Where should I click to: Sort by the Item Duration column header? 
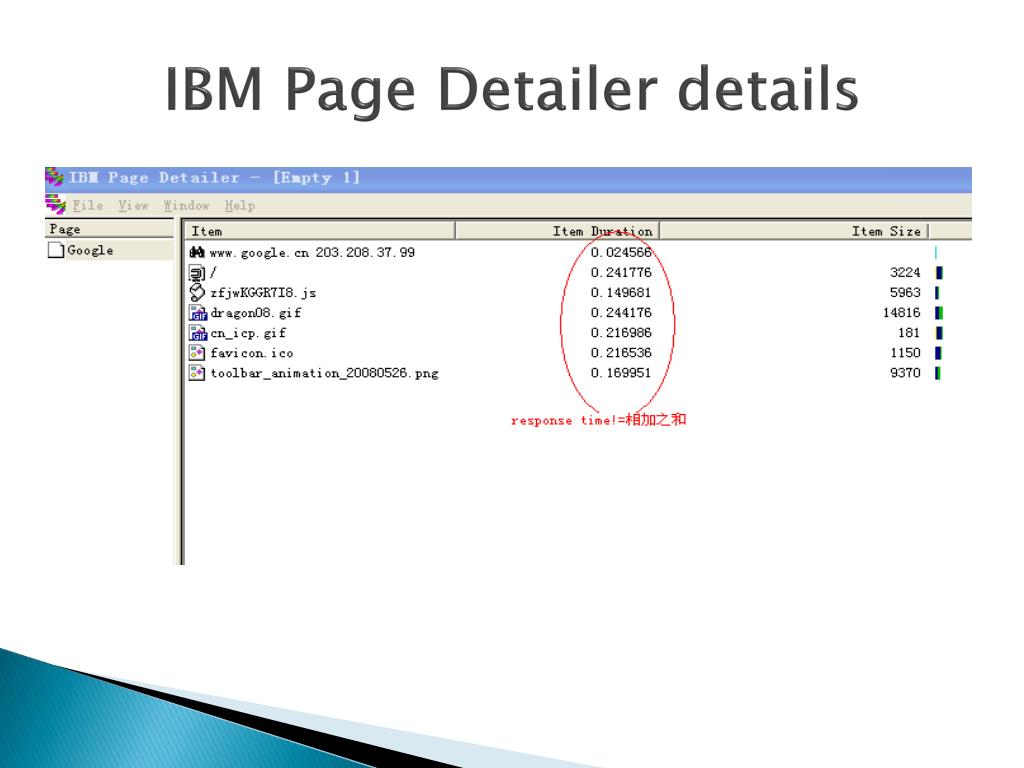[x=557, y=231]
